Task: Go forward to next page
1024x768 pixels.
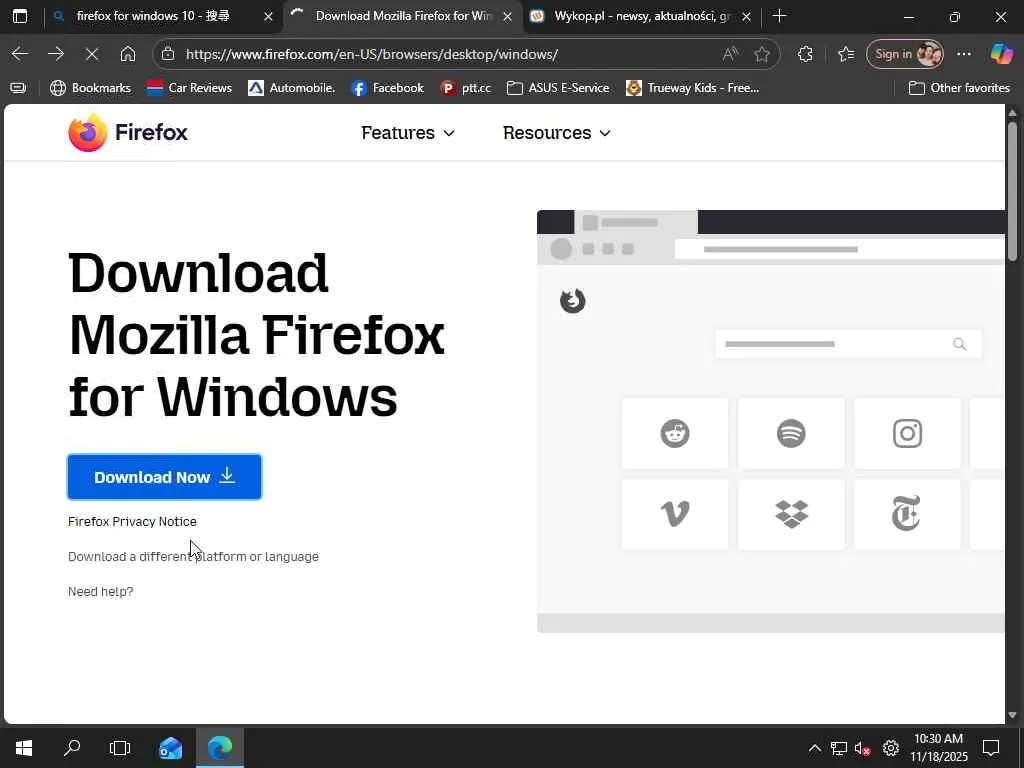Action: click(56, 54)
